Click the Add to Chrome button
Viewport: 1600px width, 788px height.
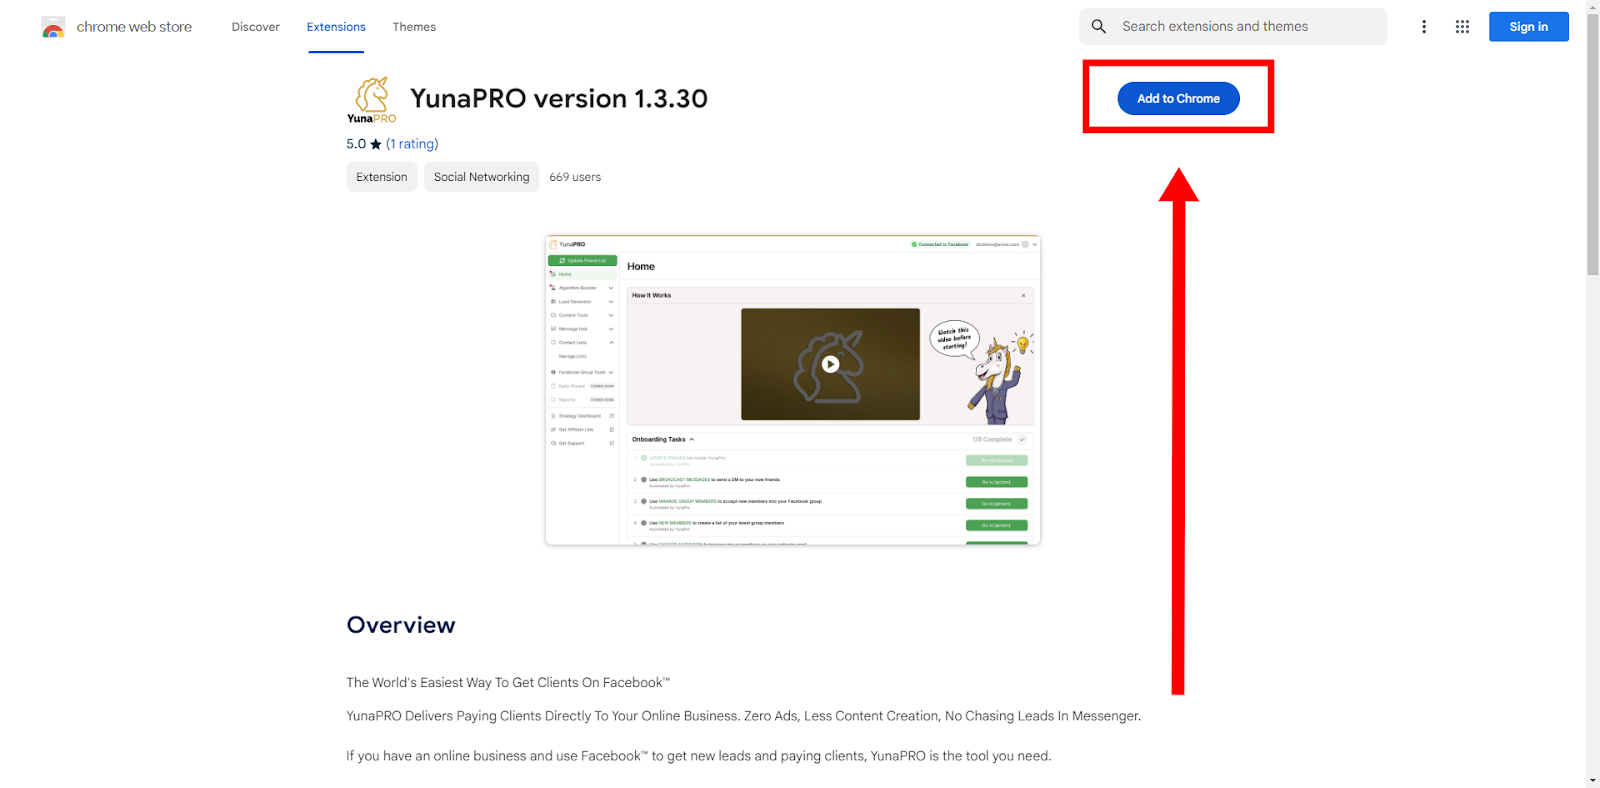point(1178,98)
